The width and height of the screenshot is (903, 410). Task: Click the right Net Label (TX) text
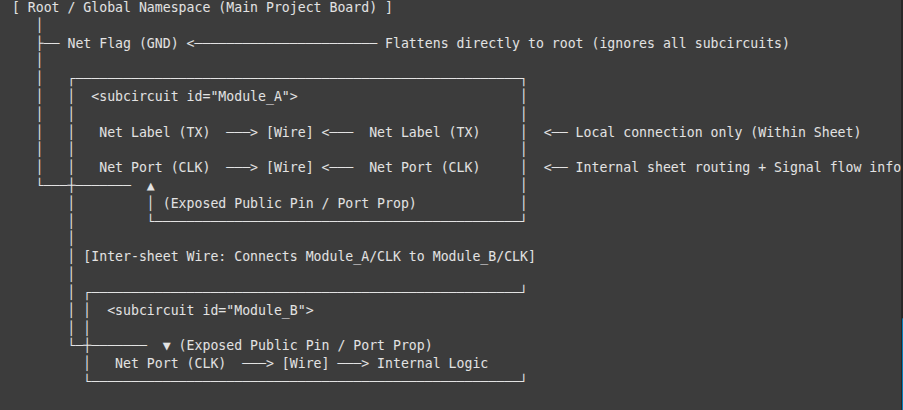424,132
